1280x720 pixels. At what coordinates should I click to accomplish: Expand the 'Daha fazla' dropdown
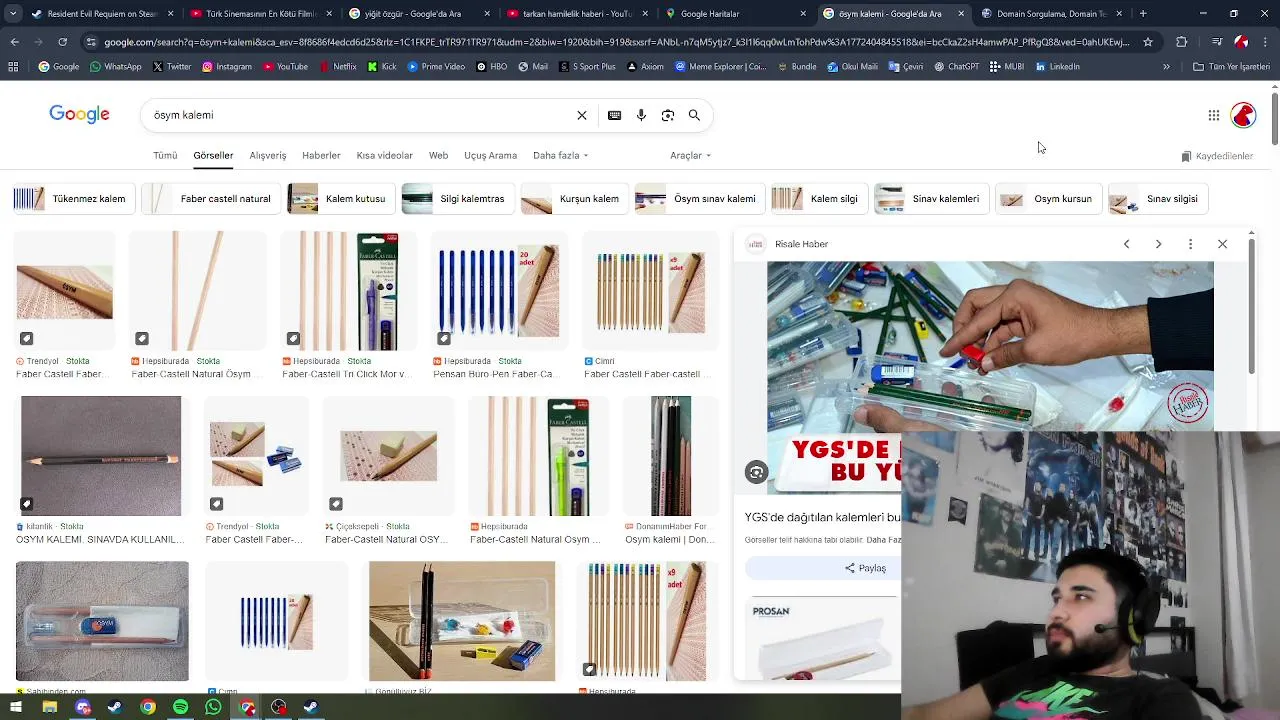tap(560, 156)
